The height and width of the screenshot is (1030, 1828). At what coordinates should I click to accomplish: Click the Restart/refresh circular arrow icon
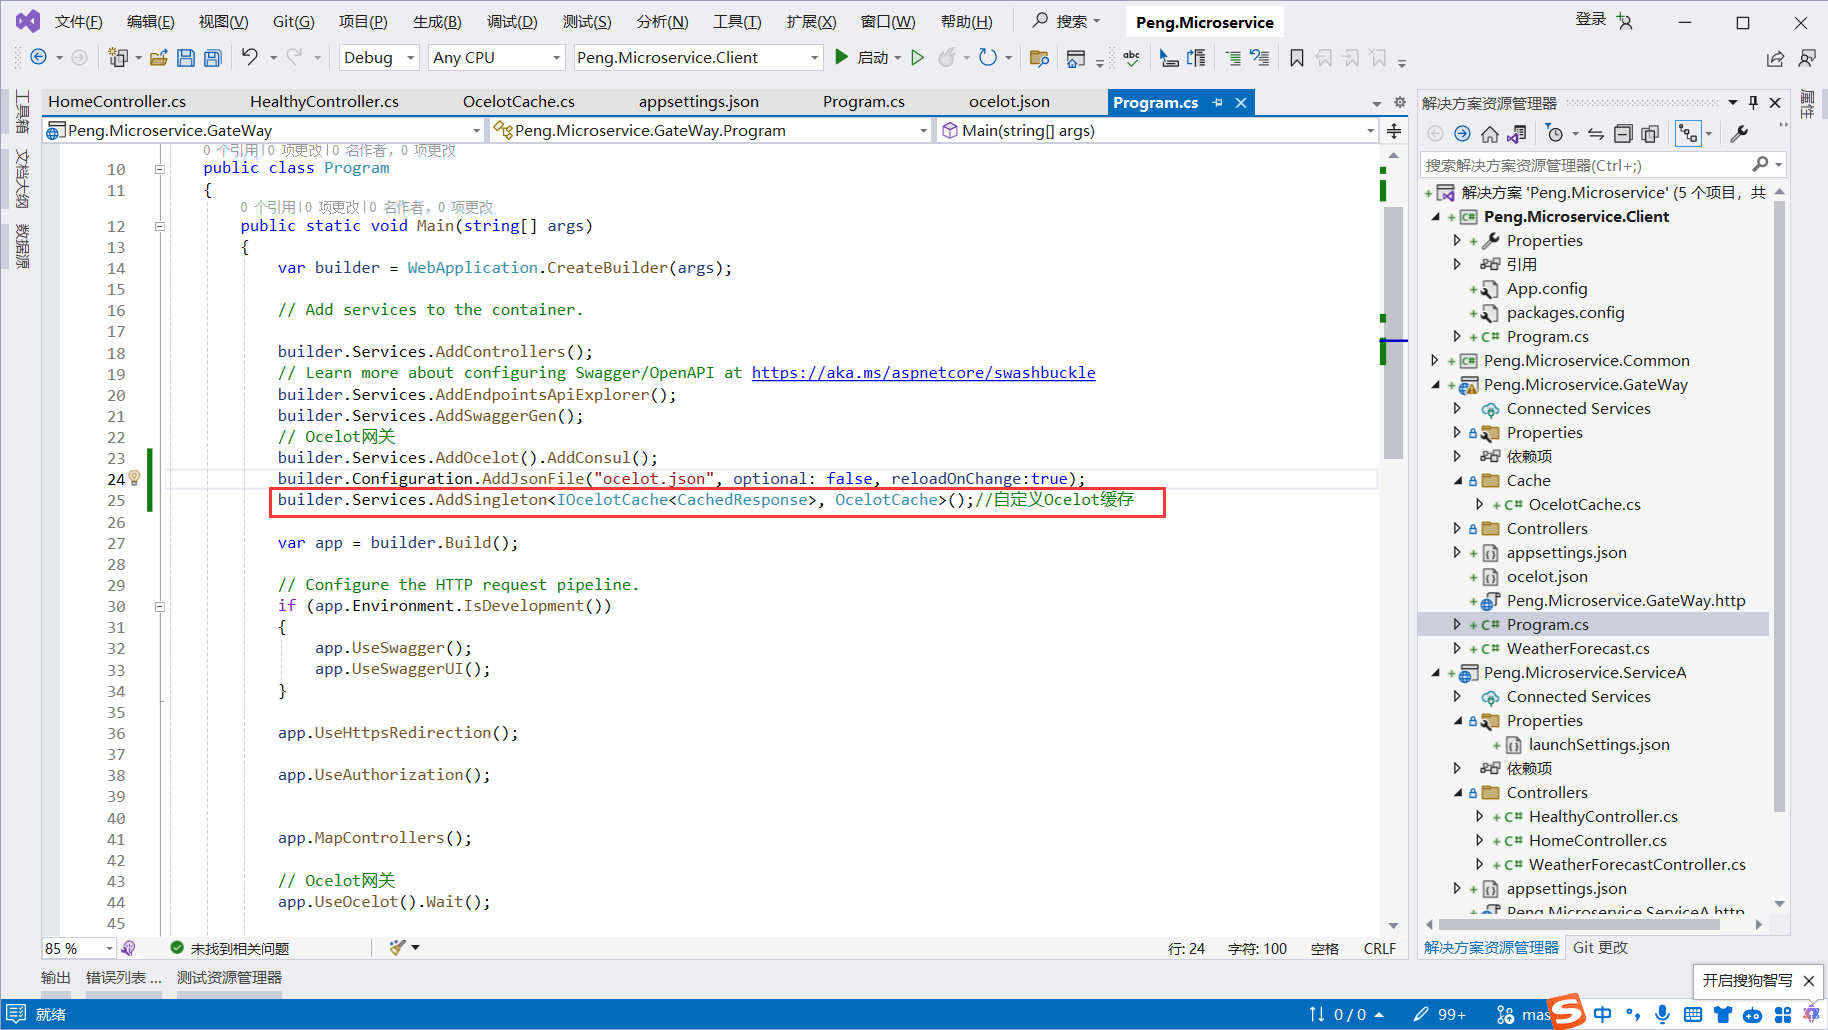[988, 57]
